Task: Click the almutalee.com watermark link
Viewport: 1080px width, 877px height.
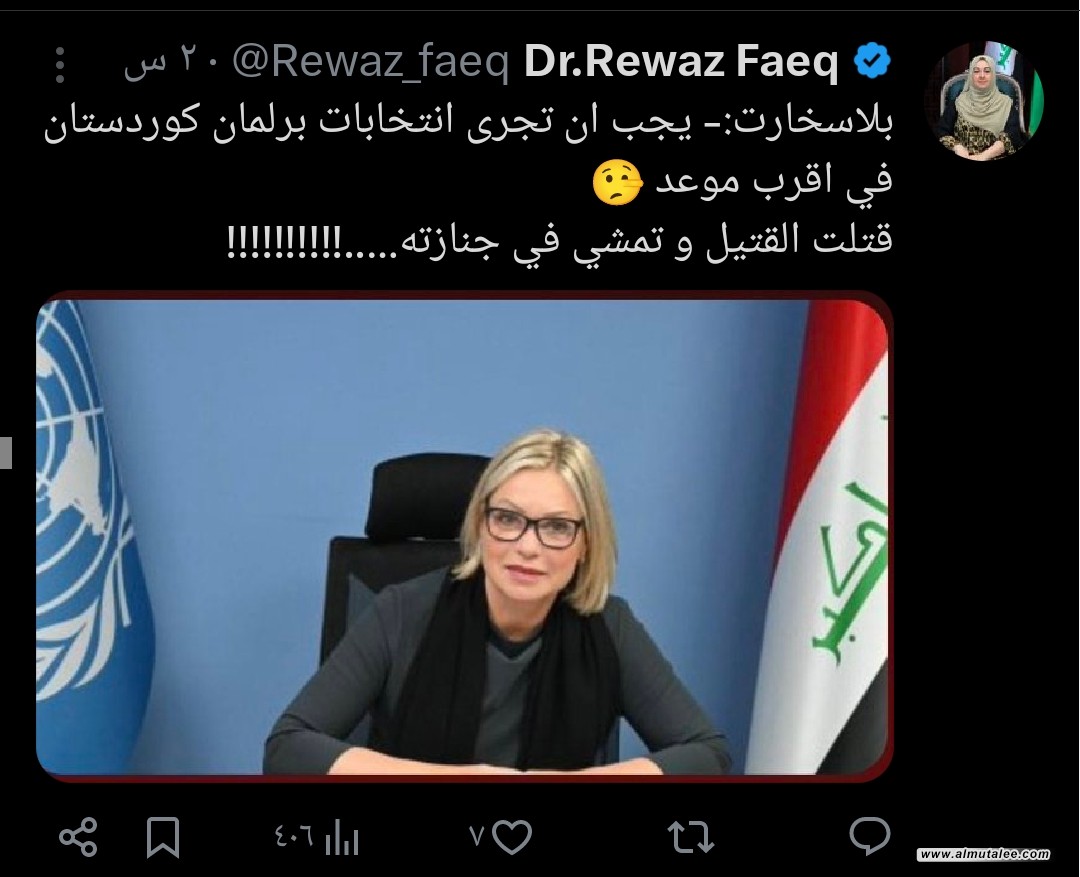Action: [984, 854]
